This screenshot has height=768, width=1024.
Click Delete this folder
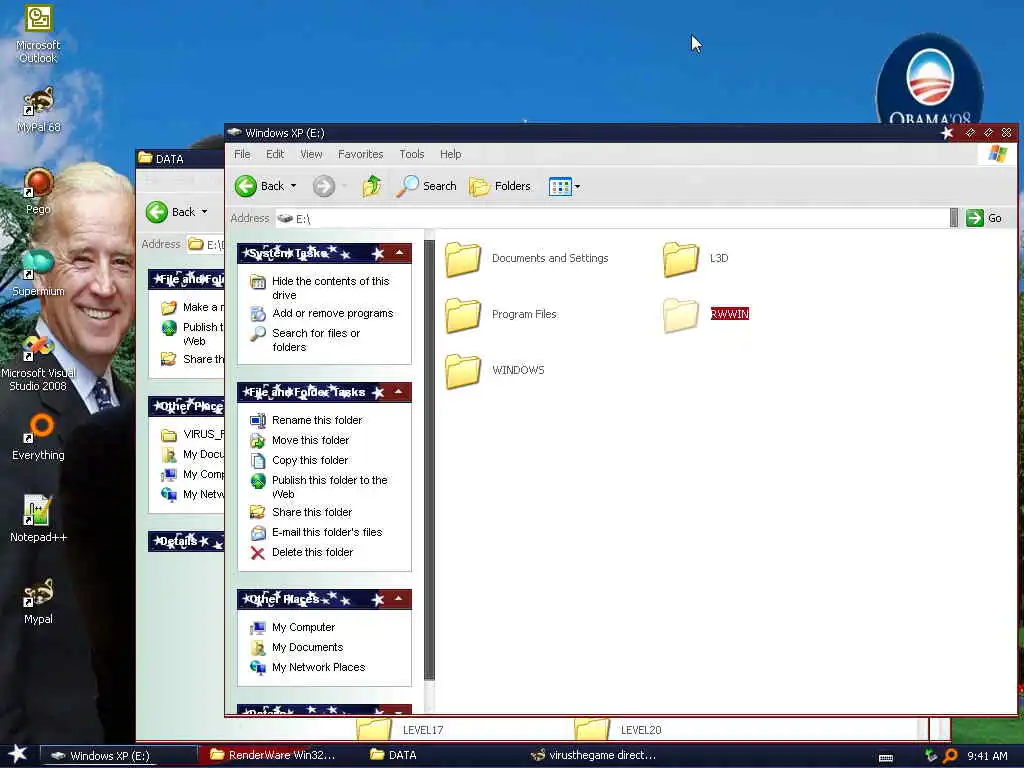pos(312,552)
